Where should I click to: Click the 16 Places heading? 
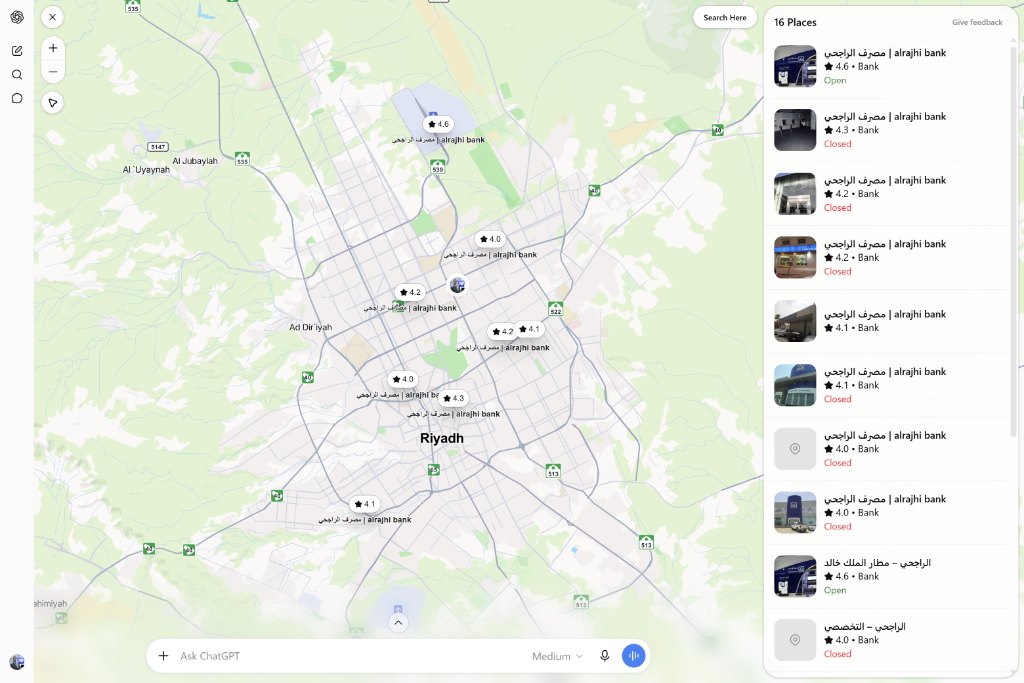pyautogui.click(x=795, y=22)
